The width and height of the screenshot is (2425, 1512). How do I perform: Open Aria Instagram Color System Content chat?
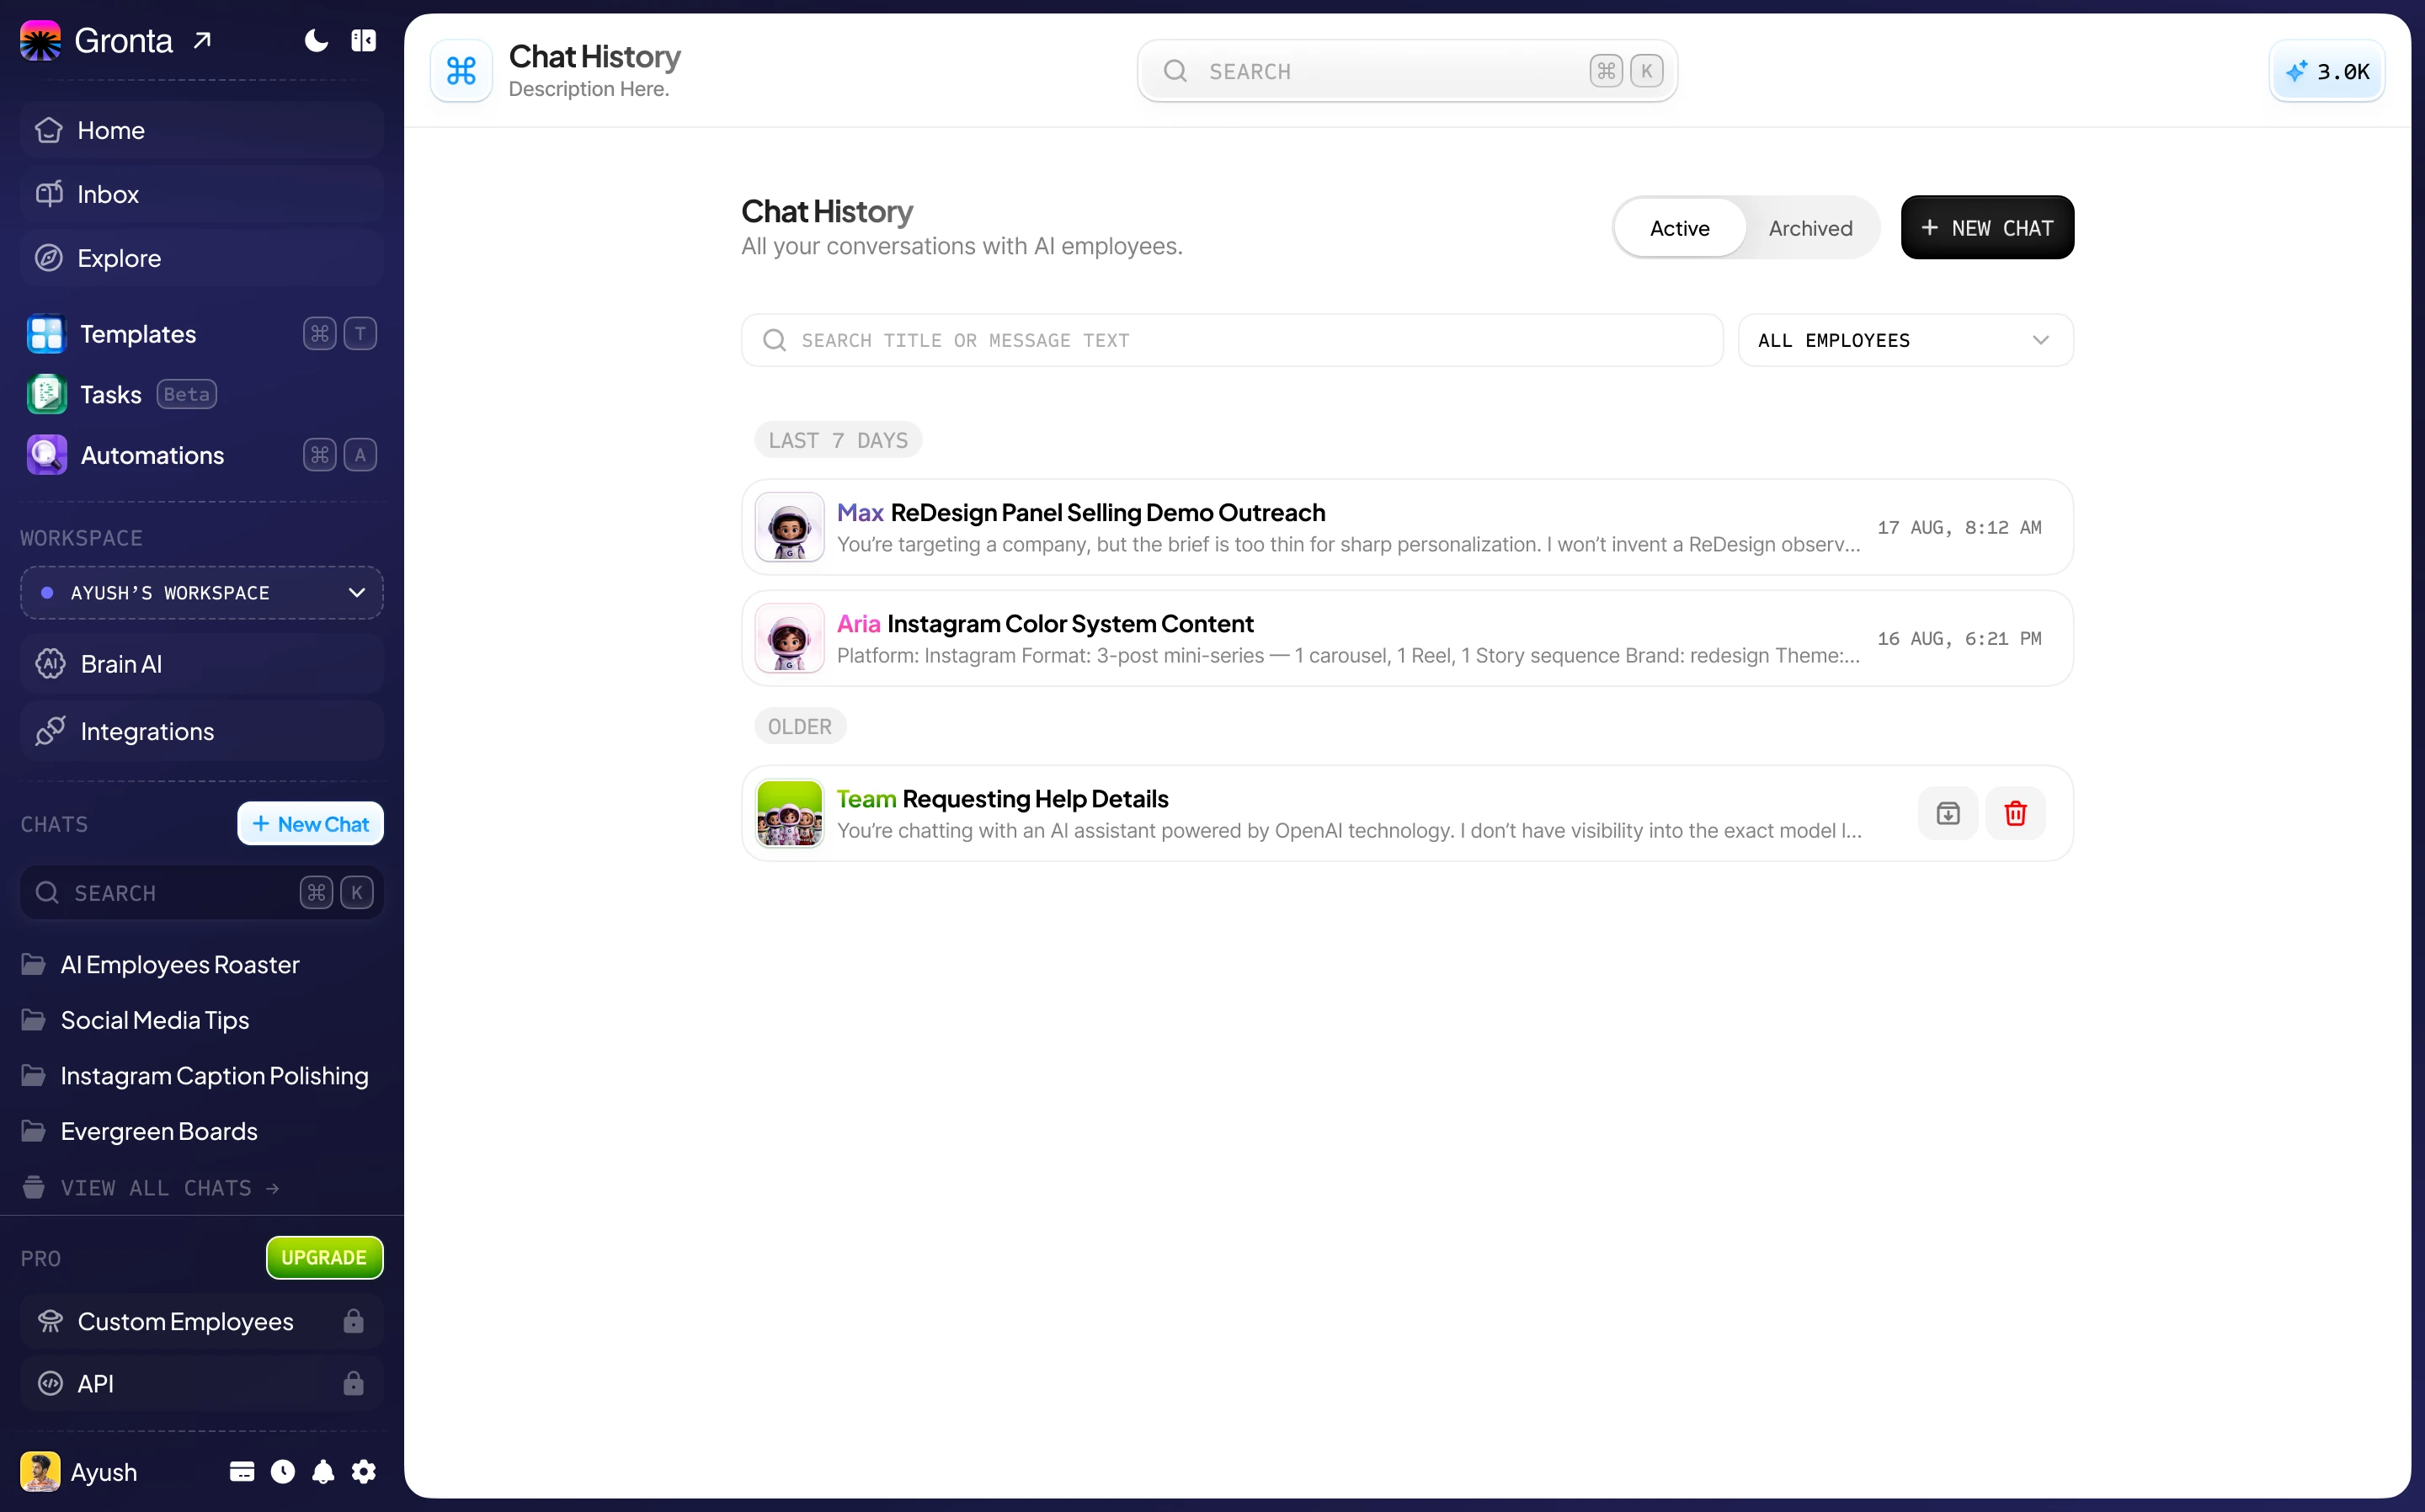coord(1407,638)
